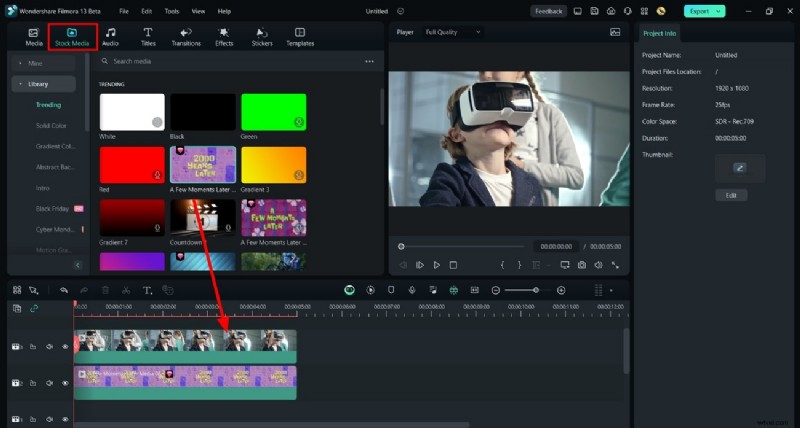Click the camera snapshot icon
Viewport: 800px width, 428px height.
point(582,265)
